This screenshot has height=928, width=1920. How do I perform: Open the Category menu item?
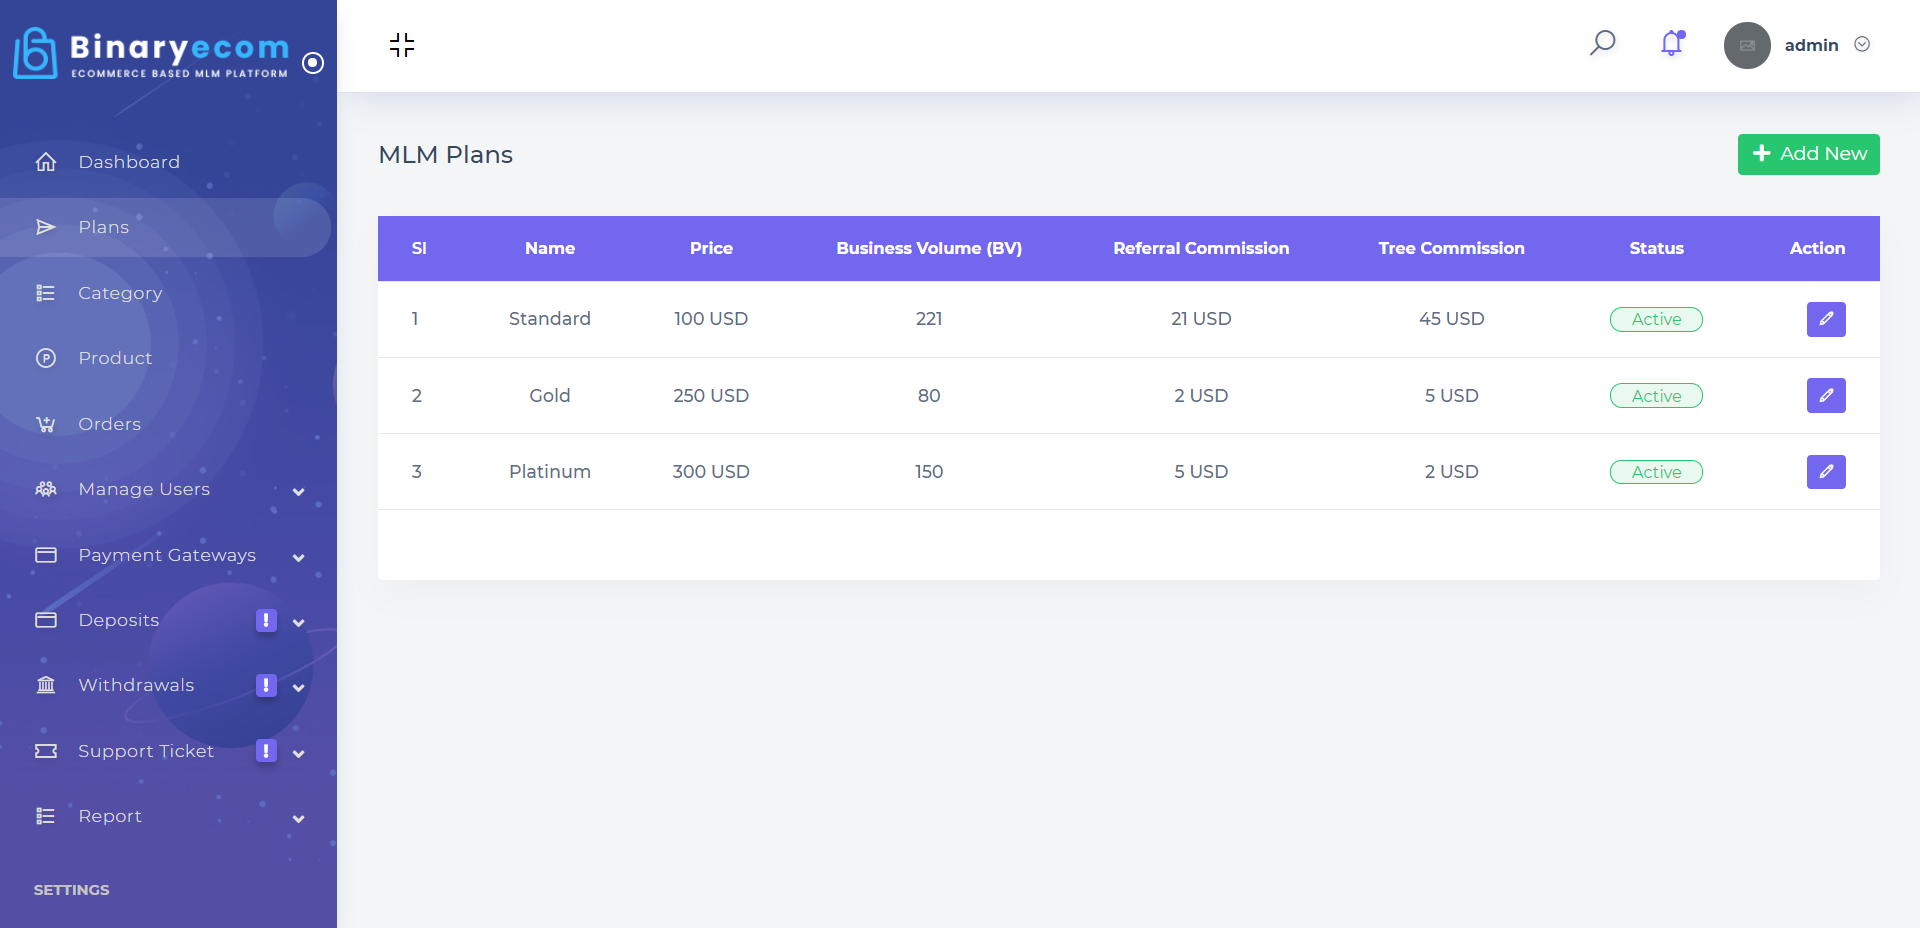coord(120,293)
